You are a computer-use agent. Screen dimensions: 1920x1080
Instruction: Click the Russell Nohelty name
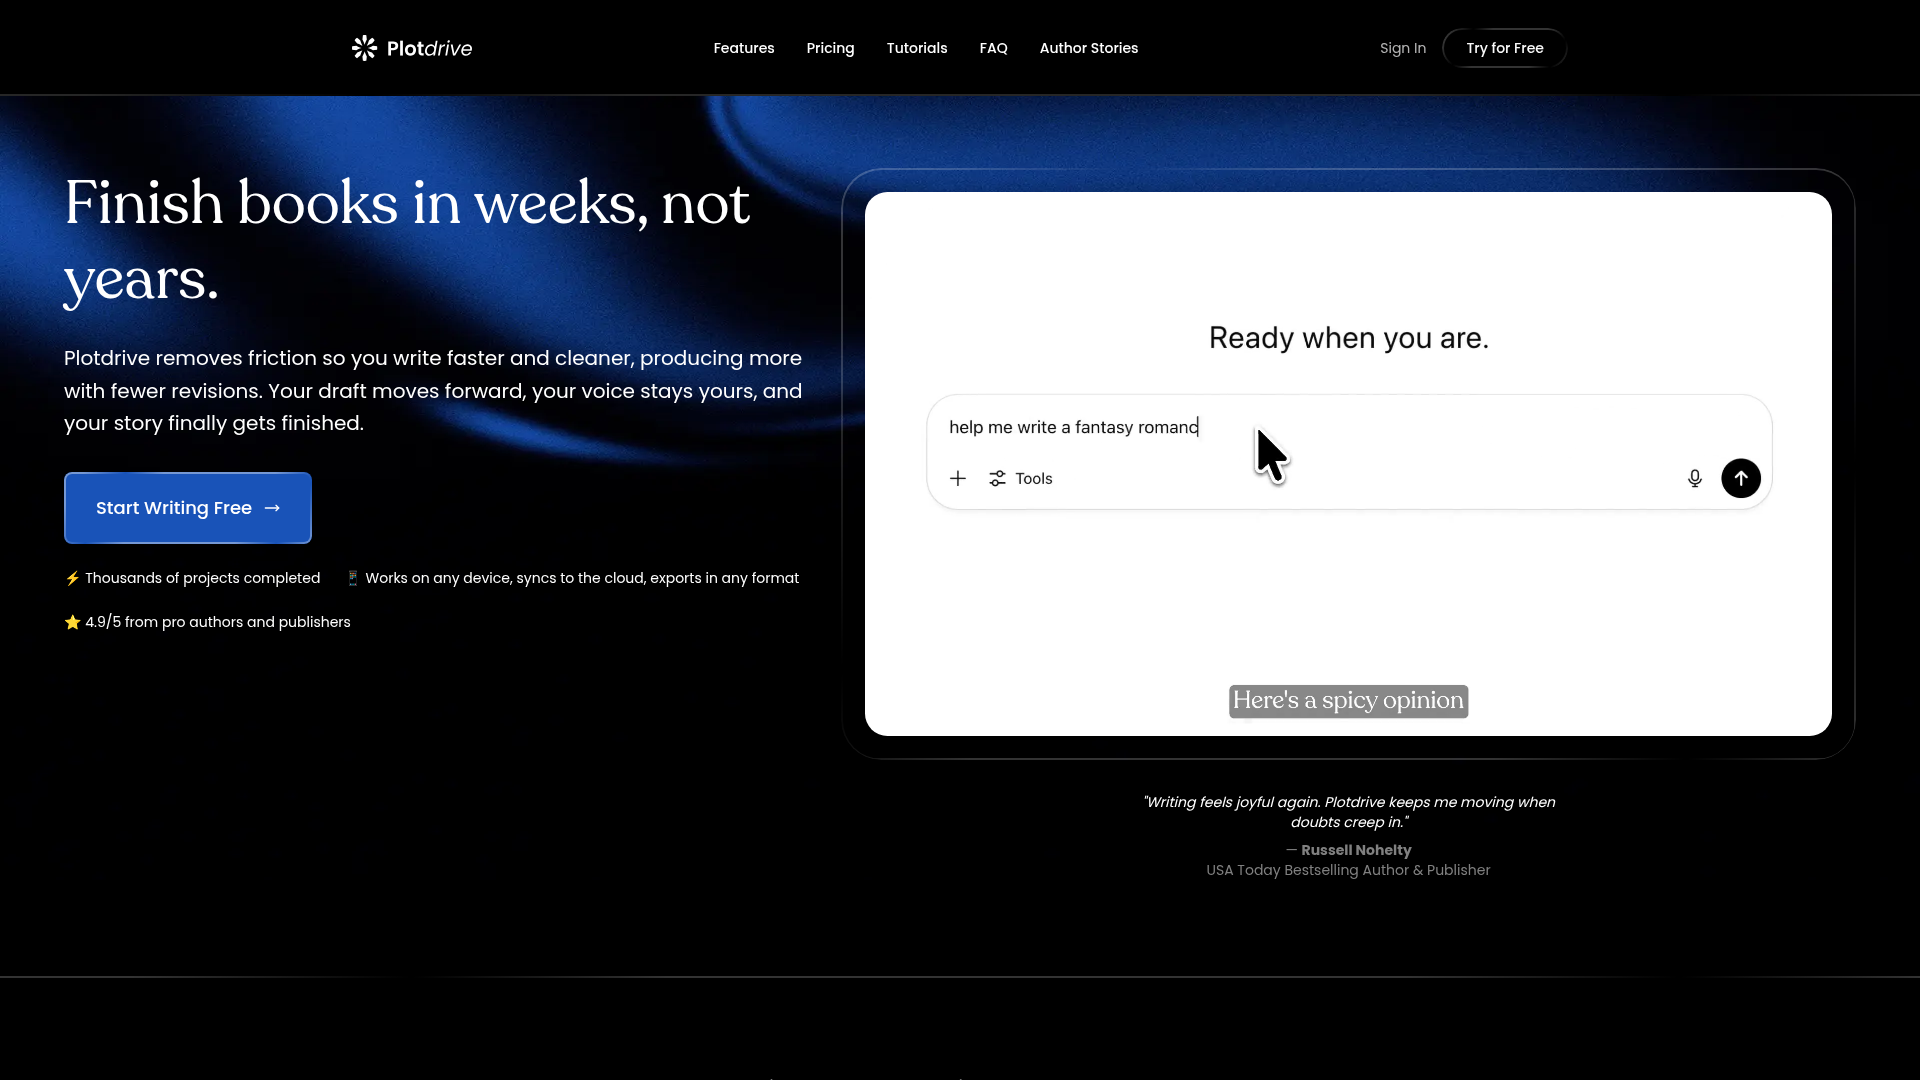click(1356, 850)
